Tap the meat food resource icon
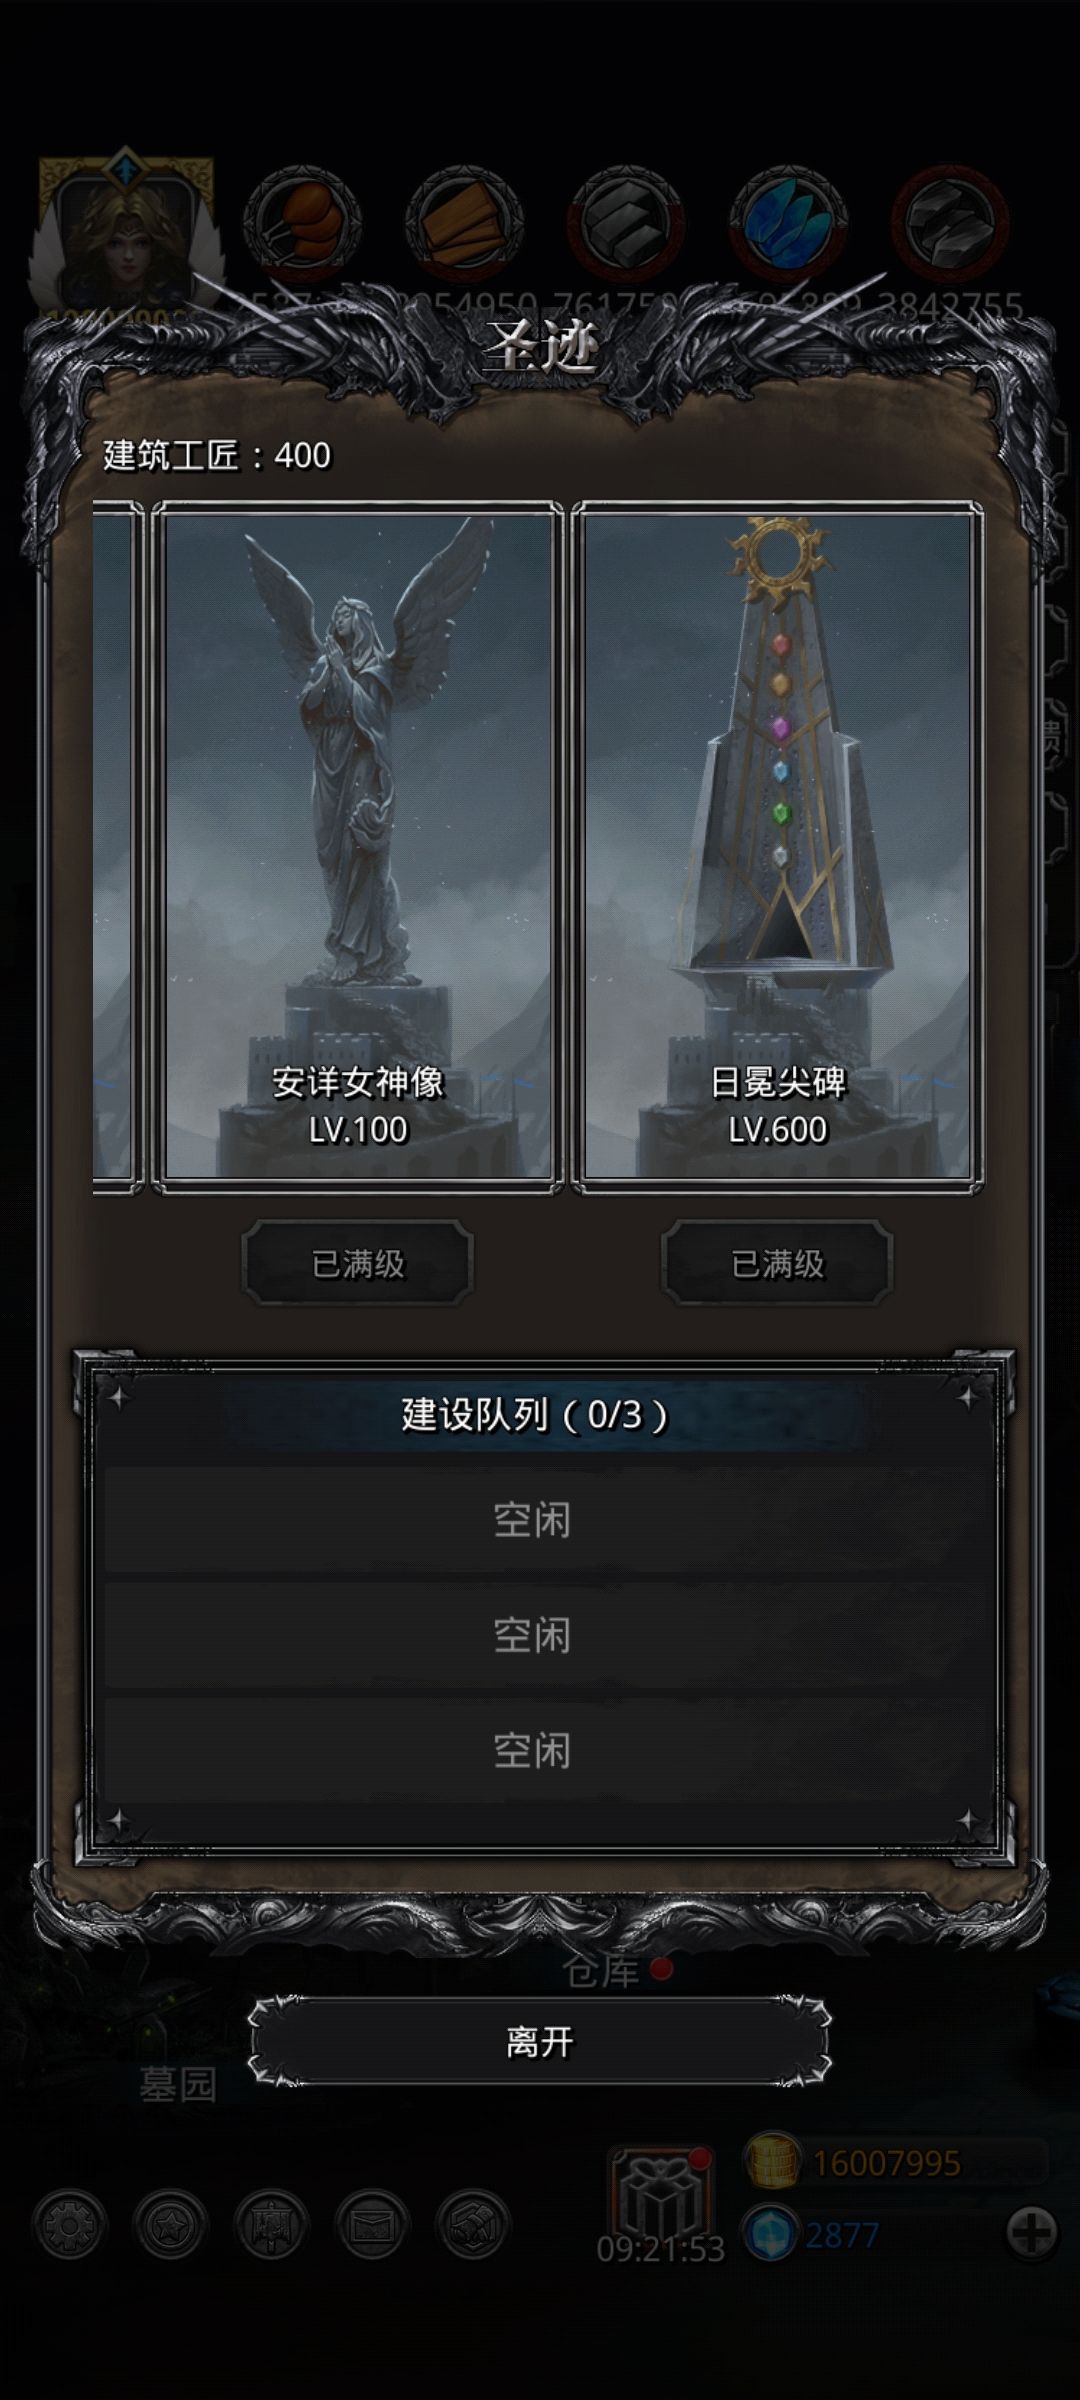The image size is (1080, 2400). pos(303,222)
